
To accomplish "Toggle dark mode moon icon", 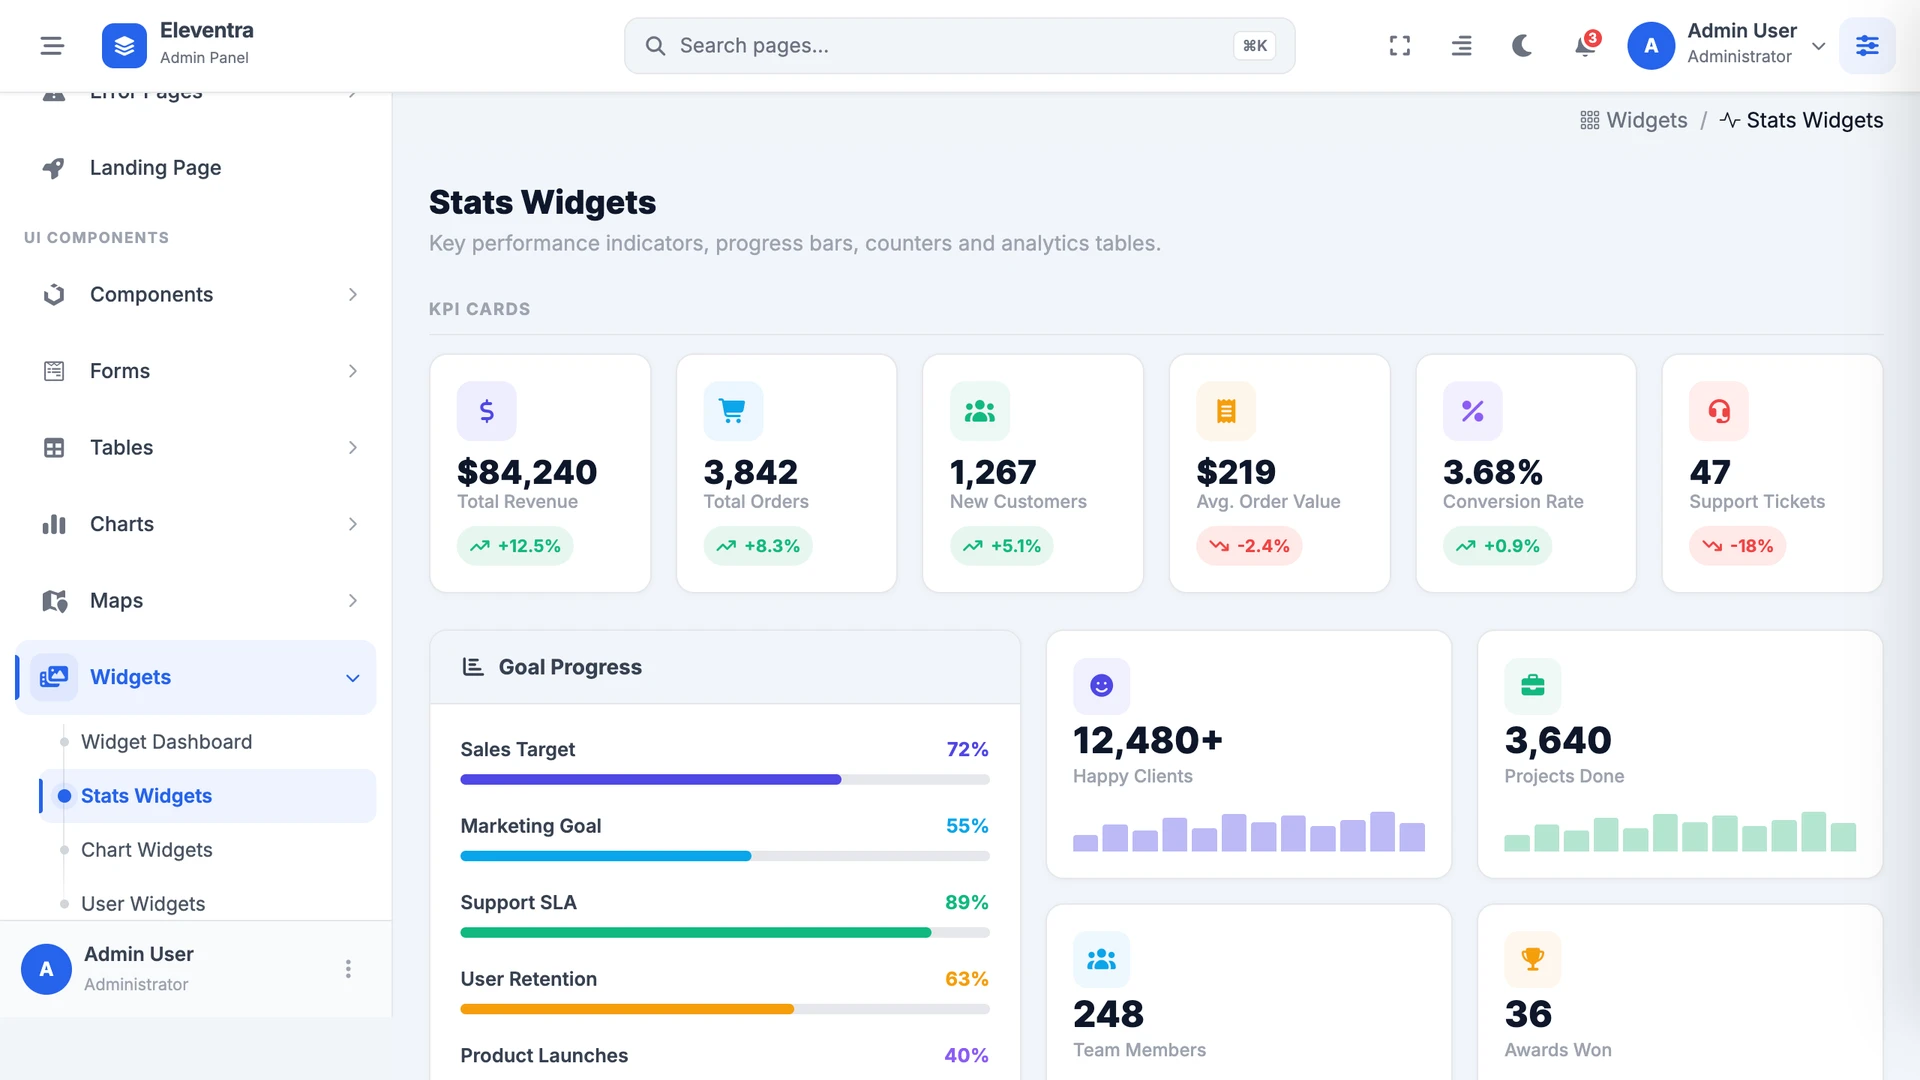I will [1522, 46].
